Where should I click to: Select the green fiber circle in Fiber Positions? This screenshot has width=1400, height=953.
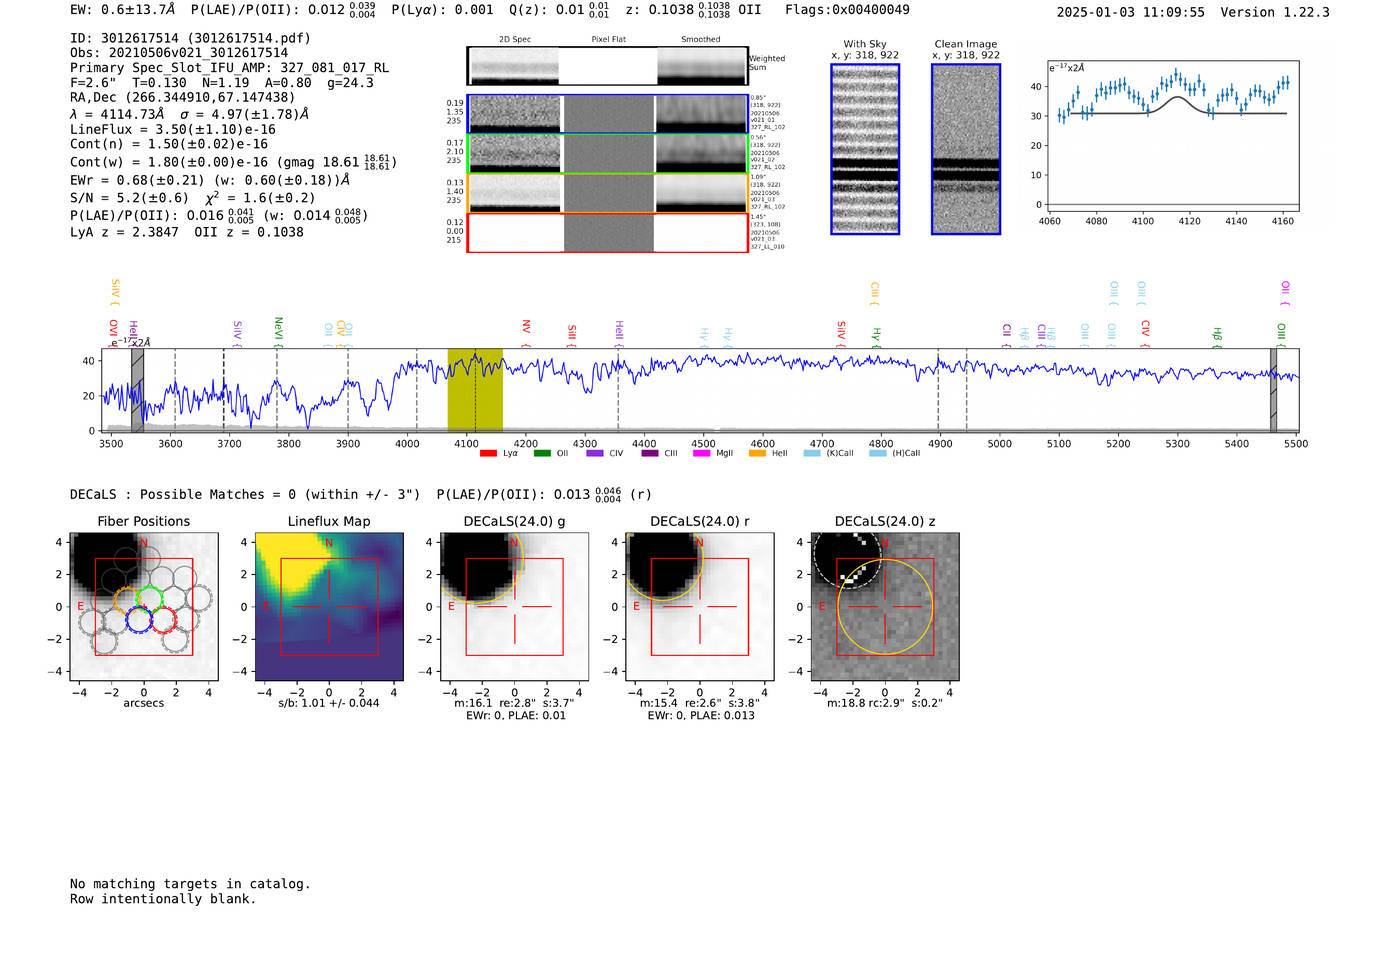(150, 599)
